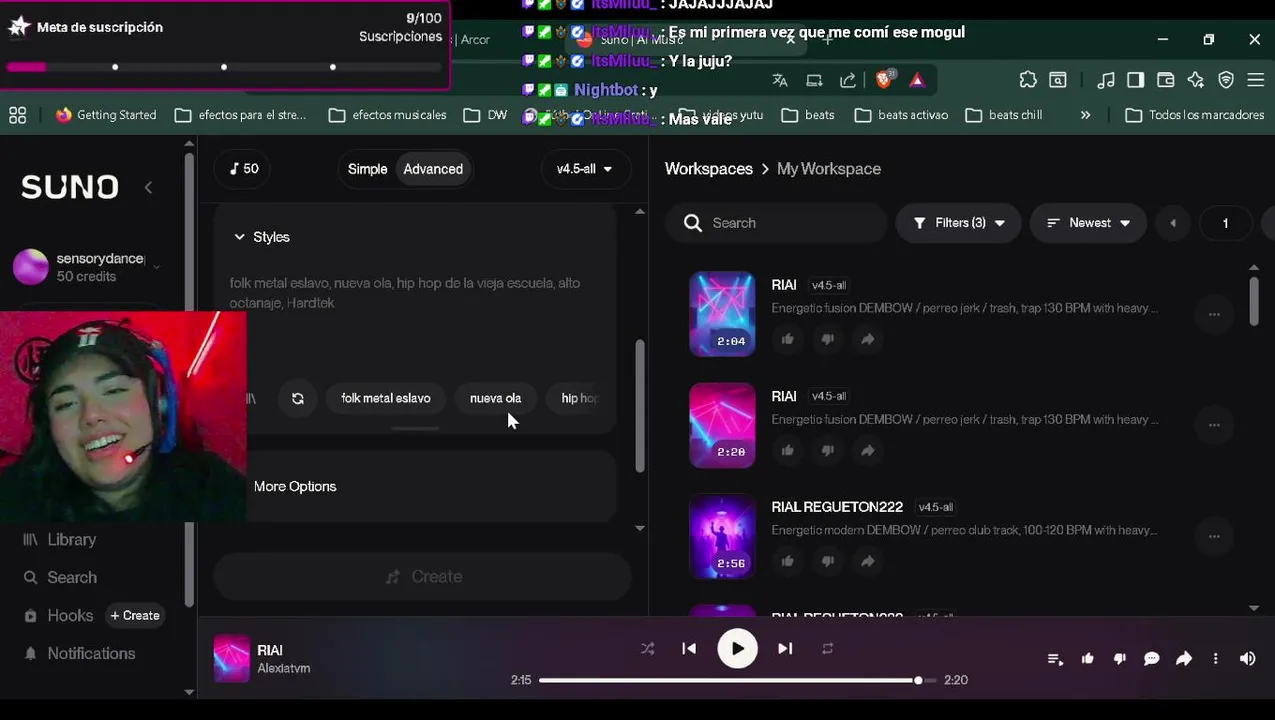1275x720 pixels.
Task: Refresh suggested style tags
Action: [x=298, y=398]
